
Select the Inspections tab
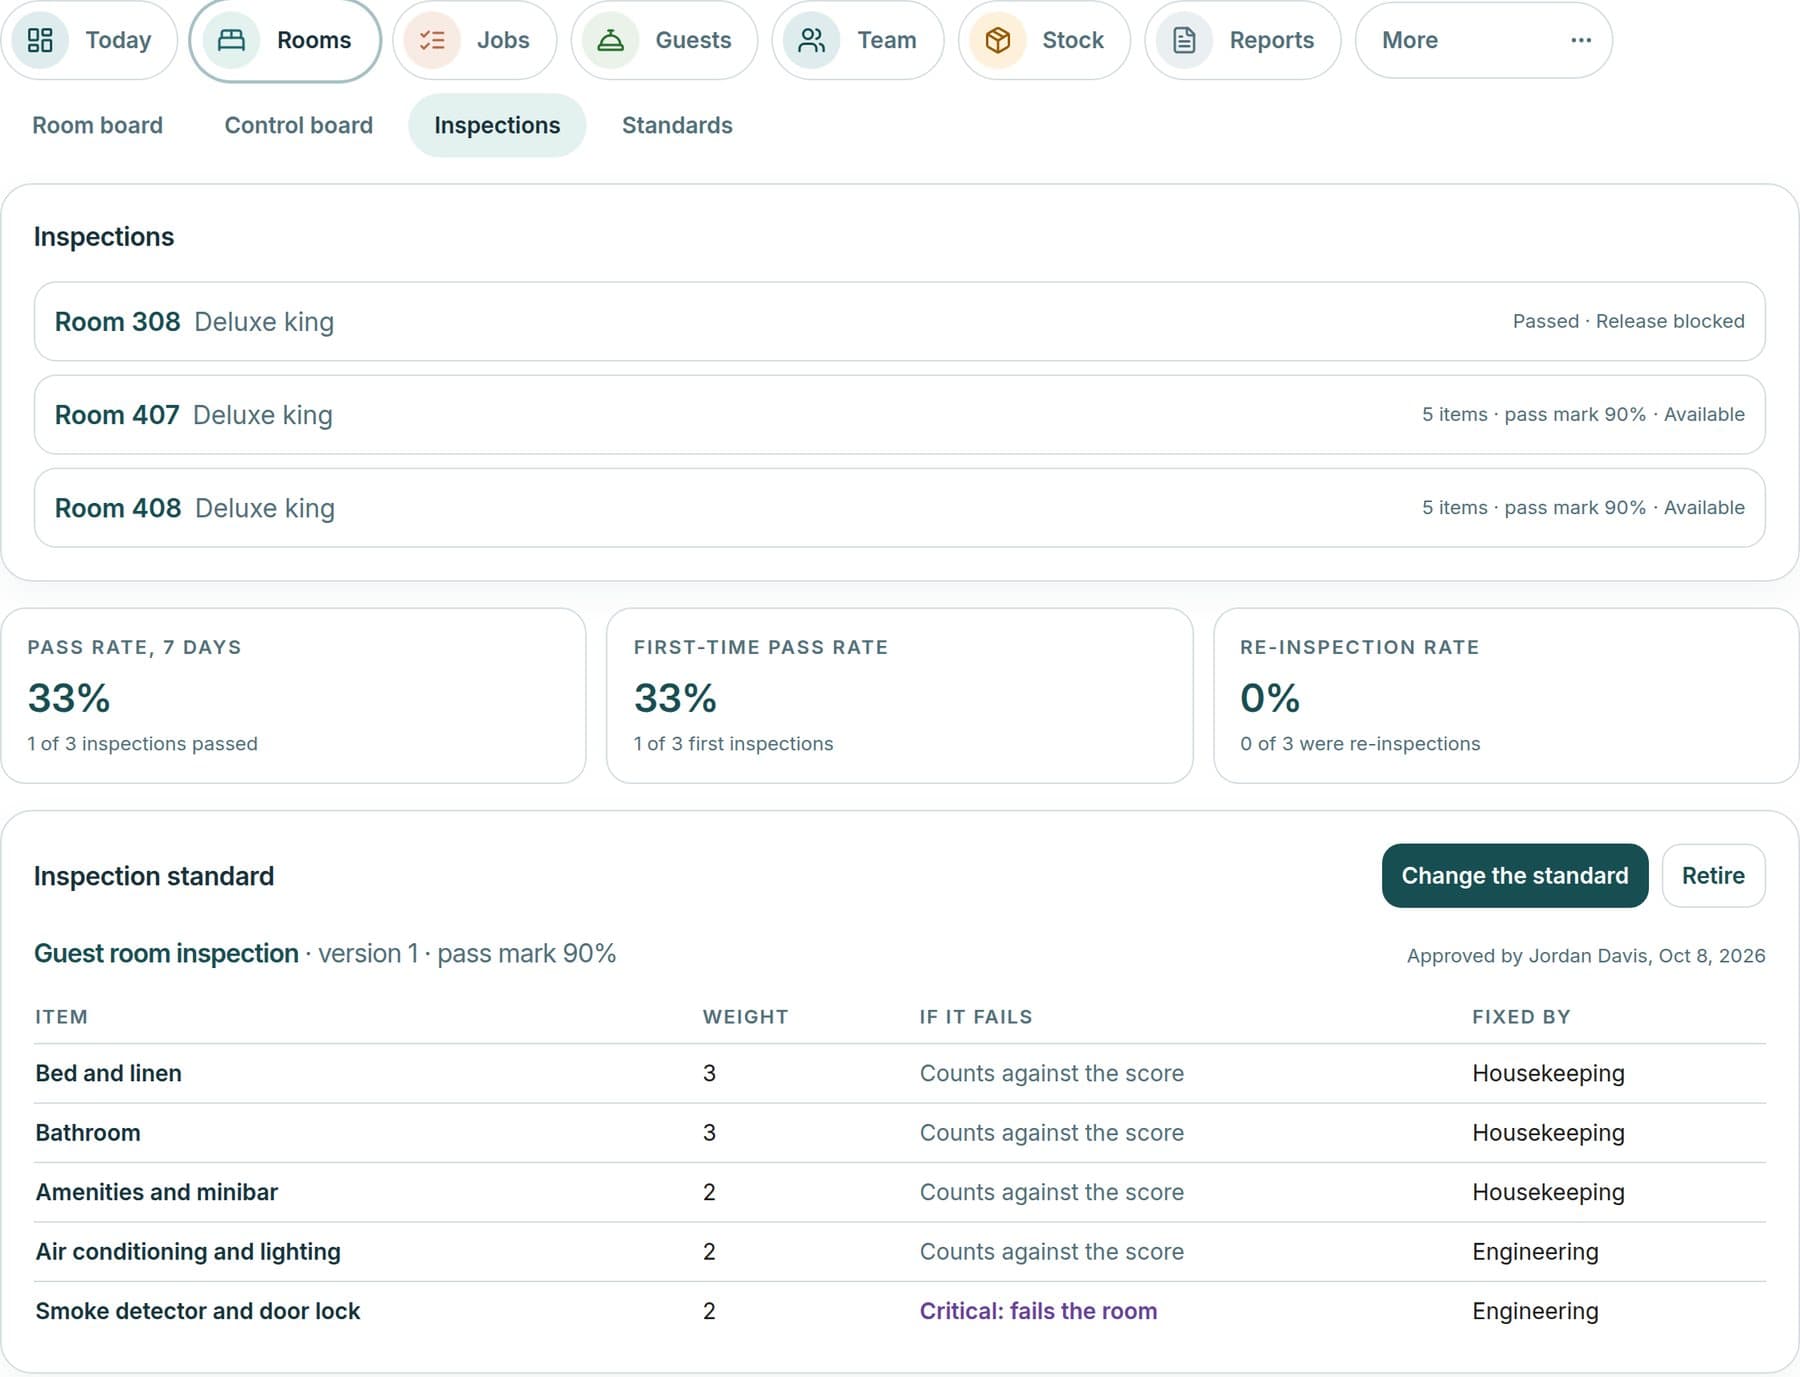(497, 125)
